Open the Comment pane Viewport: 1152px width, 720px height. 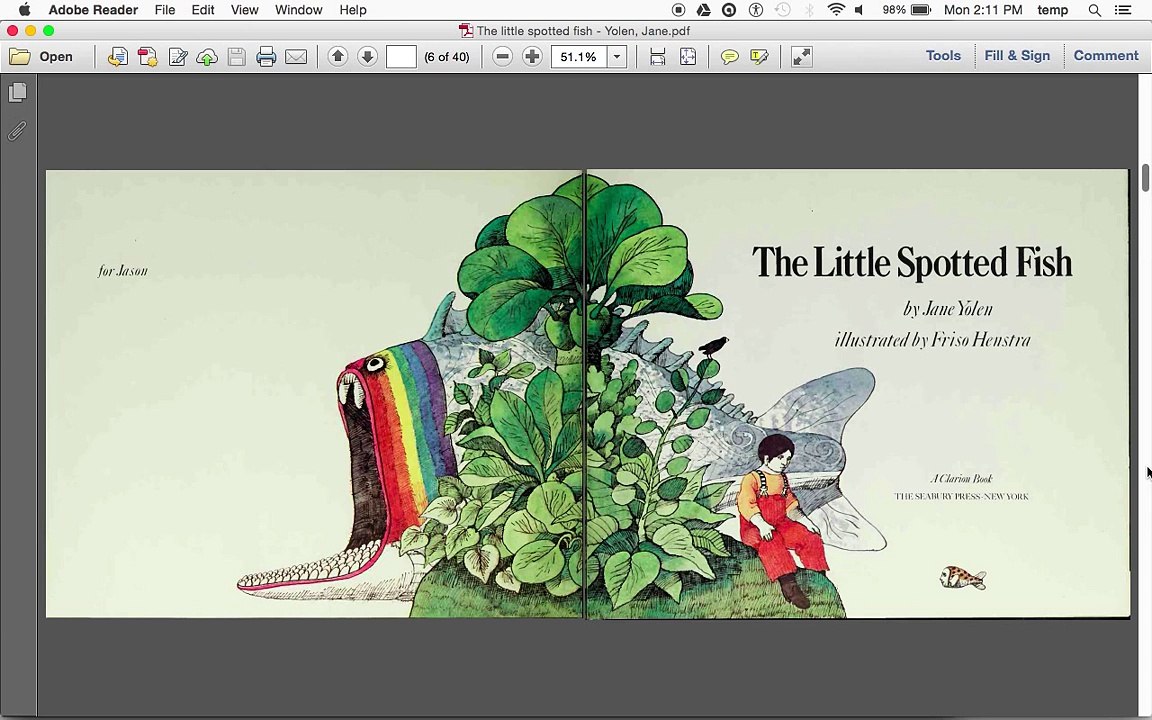click(x=1106, y=56)
